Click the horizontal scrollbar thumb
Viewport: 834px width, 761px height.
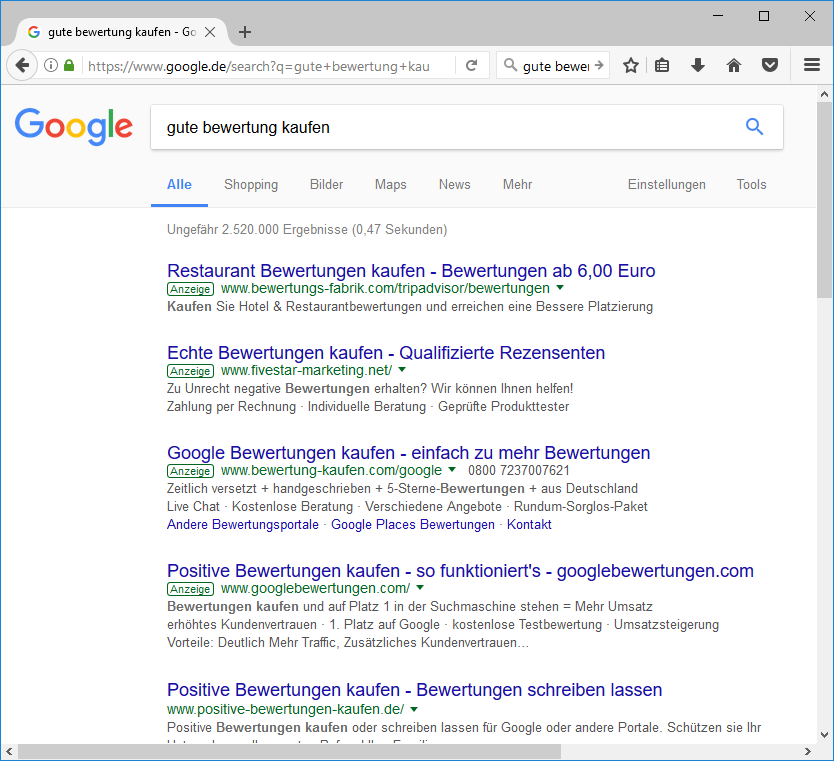click(x=289, y=751)
